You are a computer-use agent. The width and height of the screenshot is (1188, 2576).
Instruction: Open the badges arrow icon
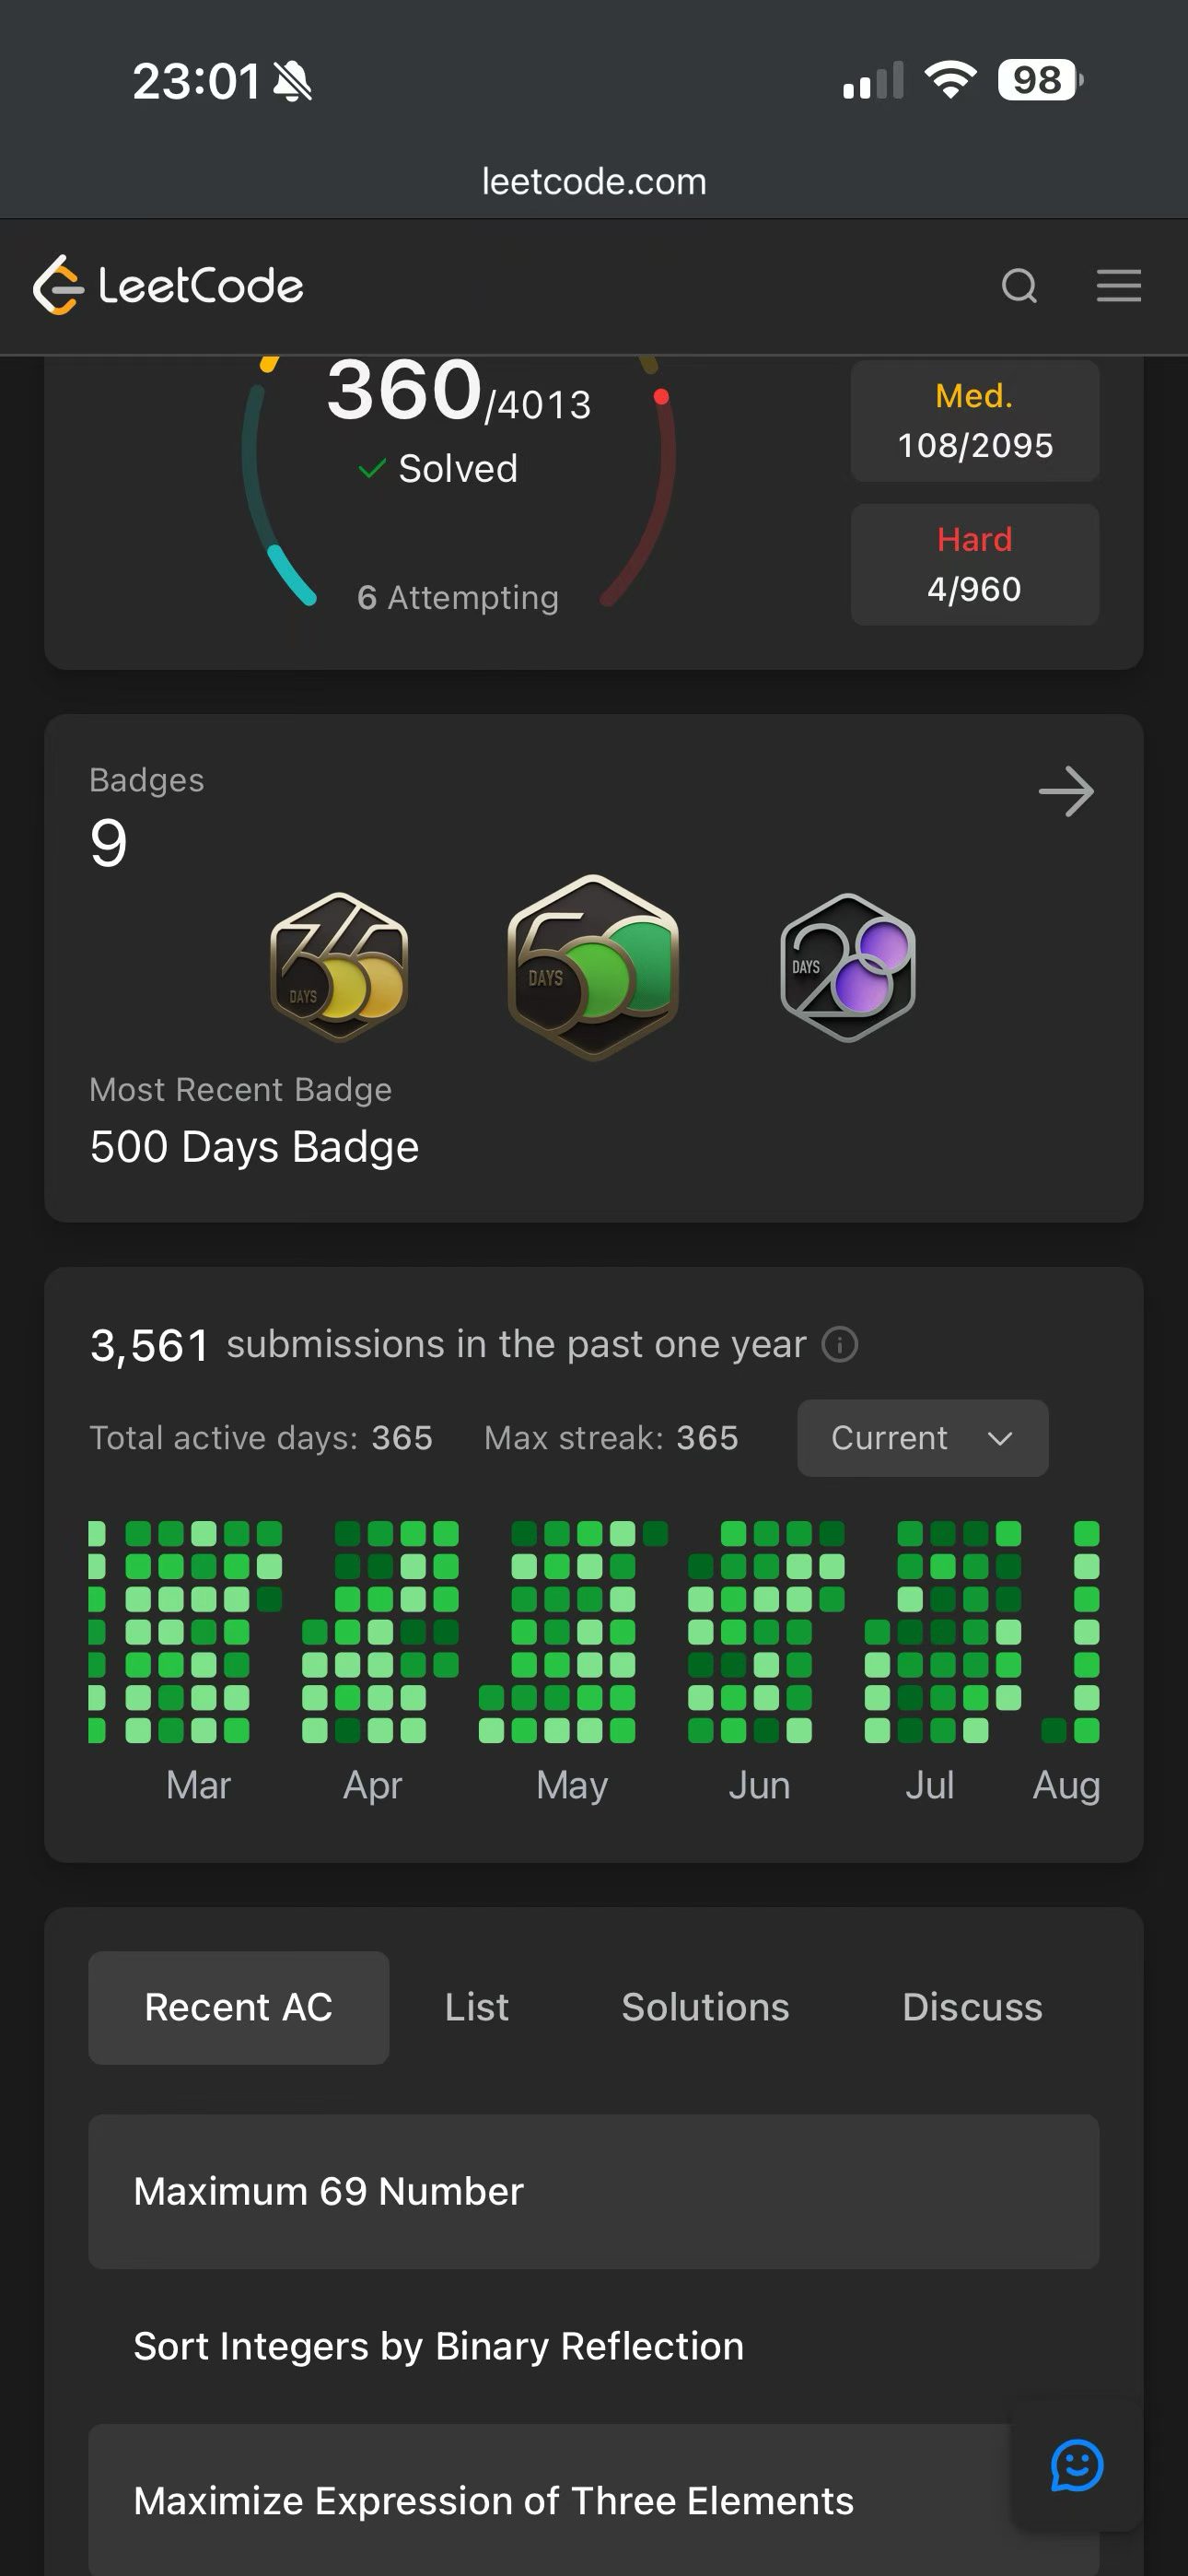tap(1066, 791)
